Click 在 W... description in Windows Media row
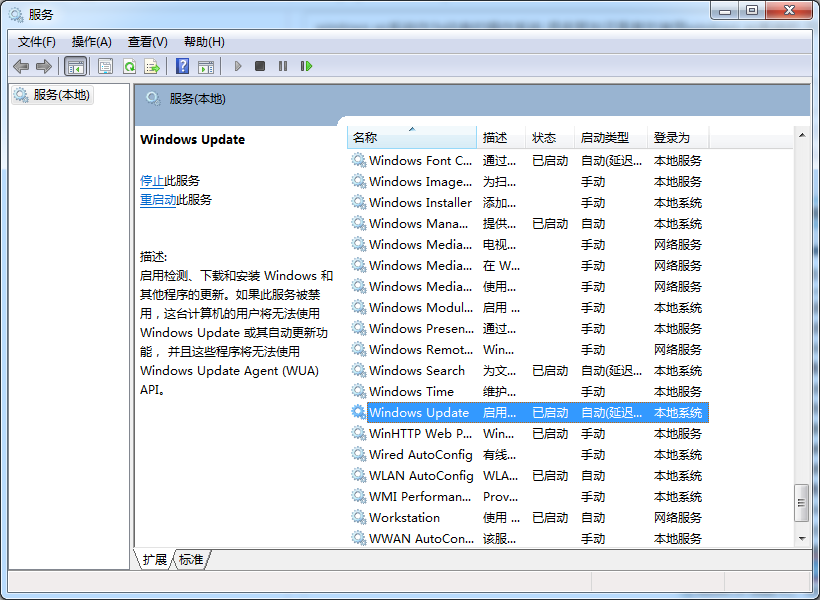 click(501, 265)
